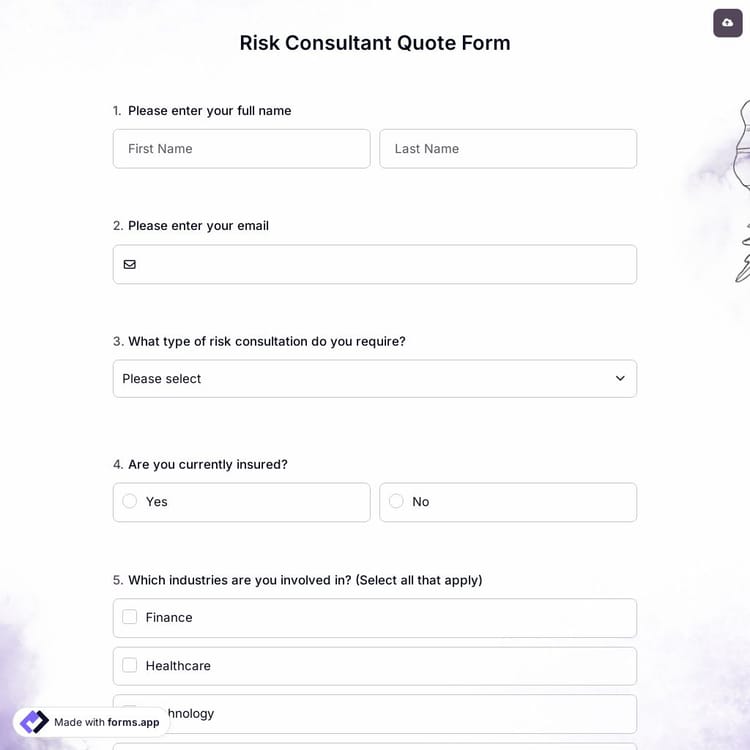Select the No radio button
This screenshot has width=750, height=750.
[396, 502]
